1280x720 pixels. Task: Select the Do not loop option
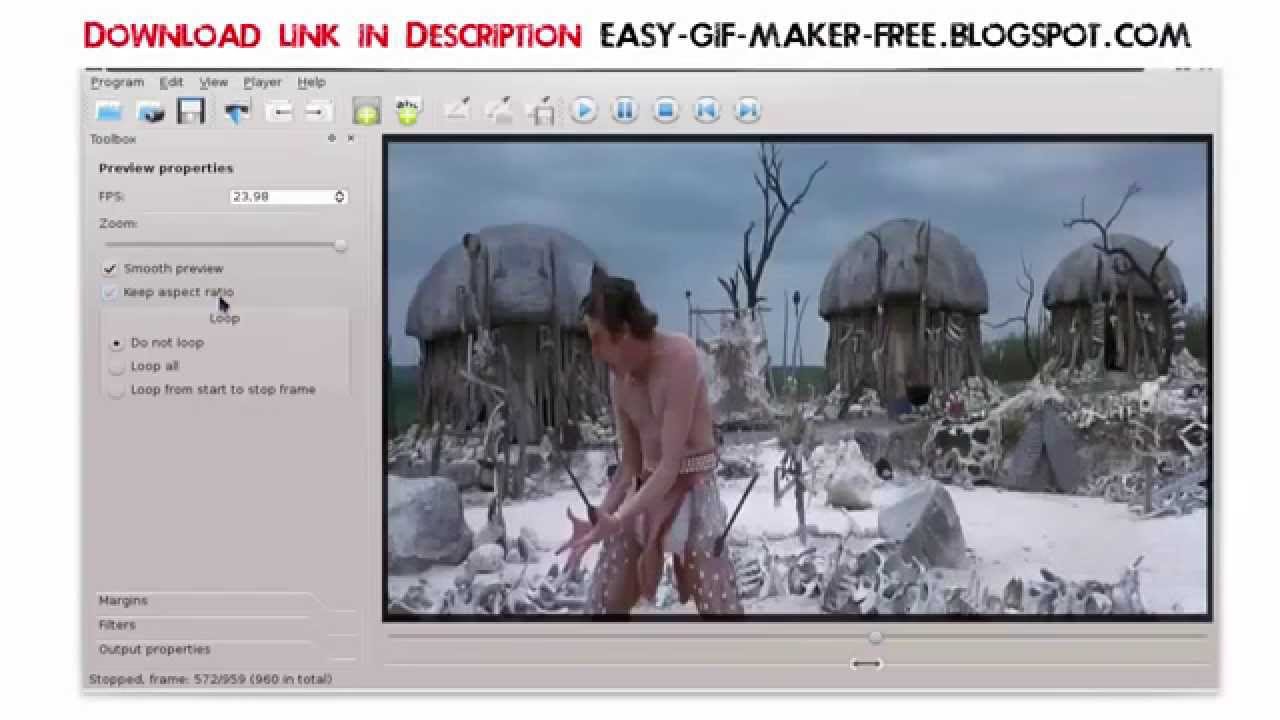click(x=117, y=343)
